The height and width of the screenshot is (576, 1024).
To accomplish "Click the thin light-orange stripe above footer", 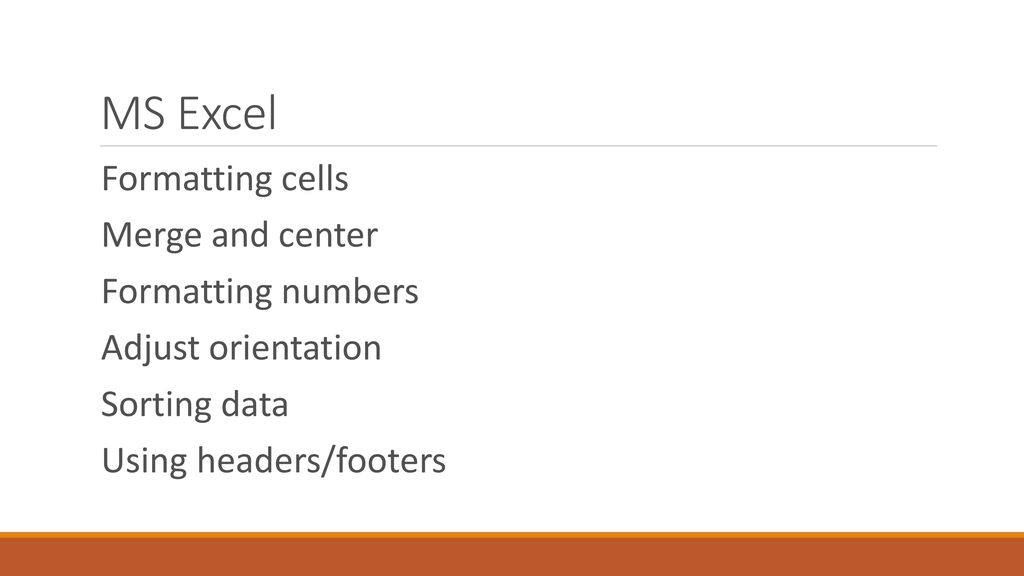I will point(512,535).
